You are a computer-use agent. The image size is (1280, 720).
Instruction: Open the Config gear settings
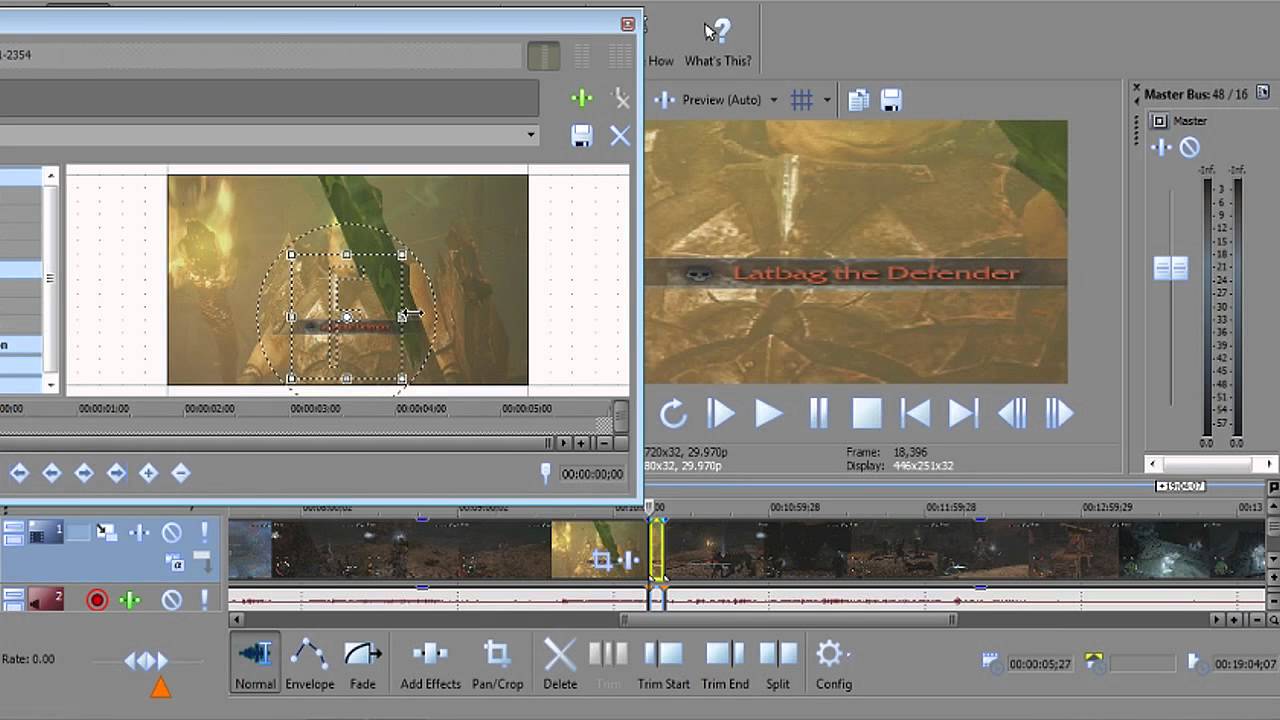833,665
